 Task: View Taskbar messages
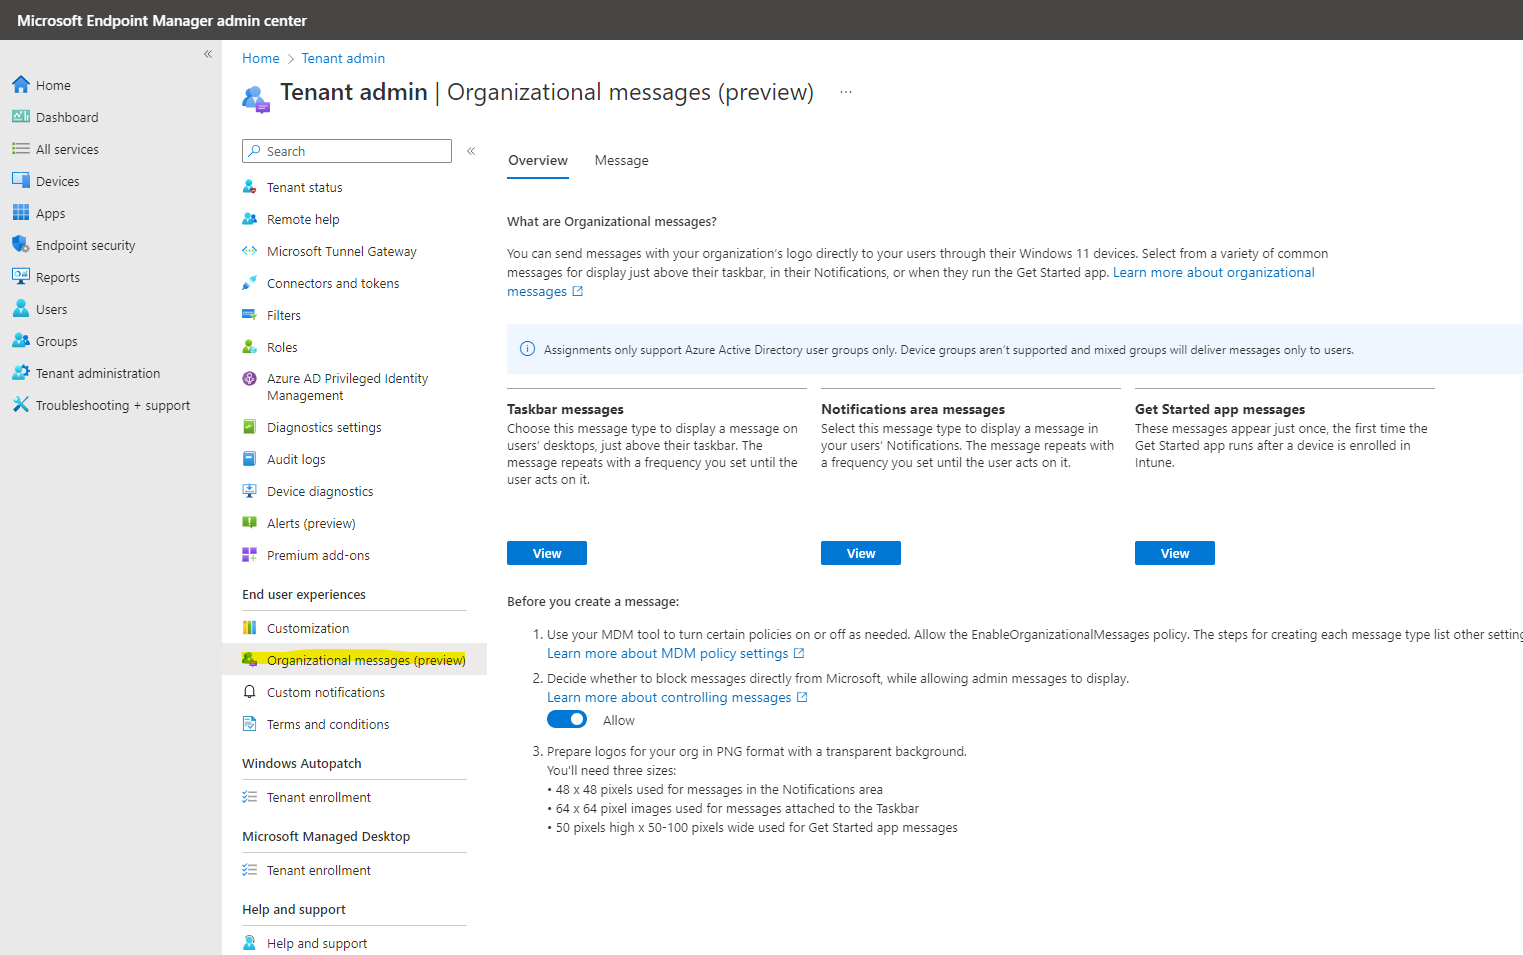click(546, 552)
